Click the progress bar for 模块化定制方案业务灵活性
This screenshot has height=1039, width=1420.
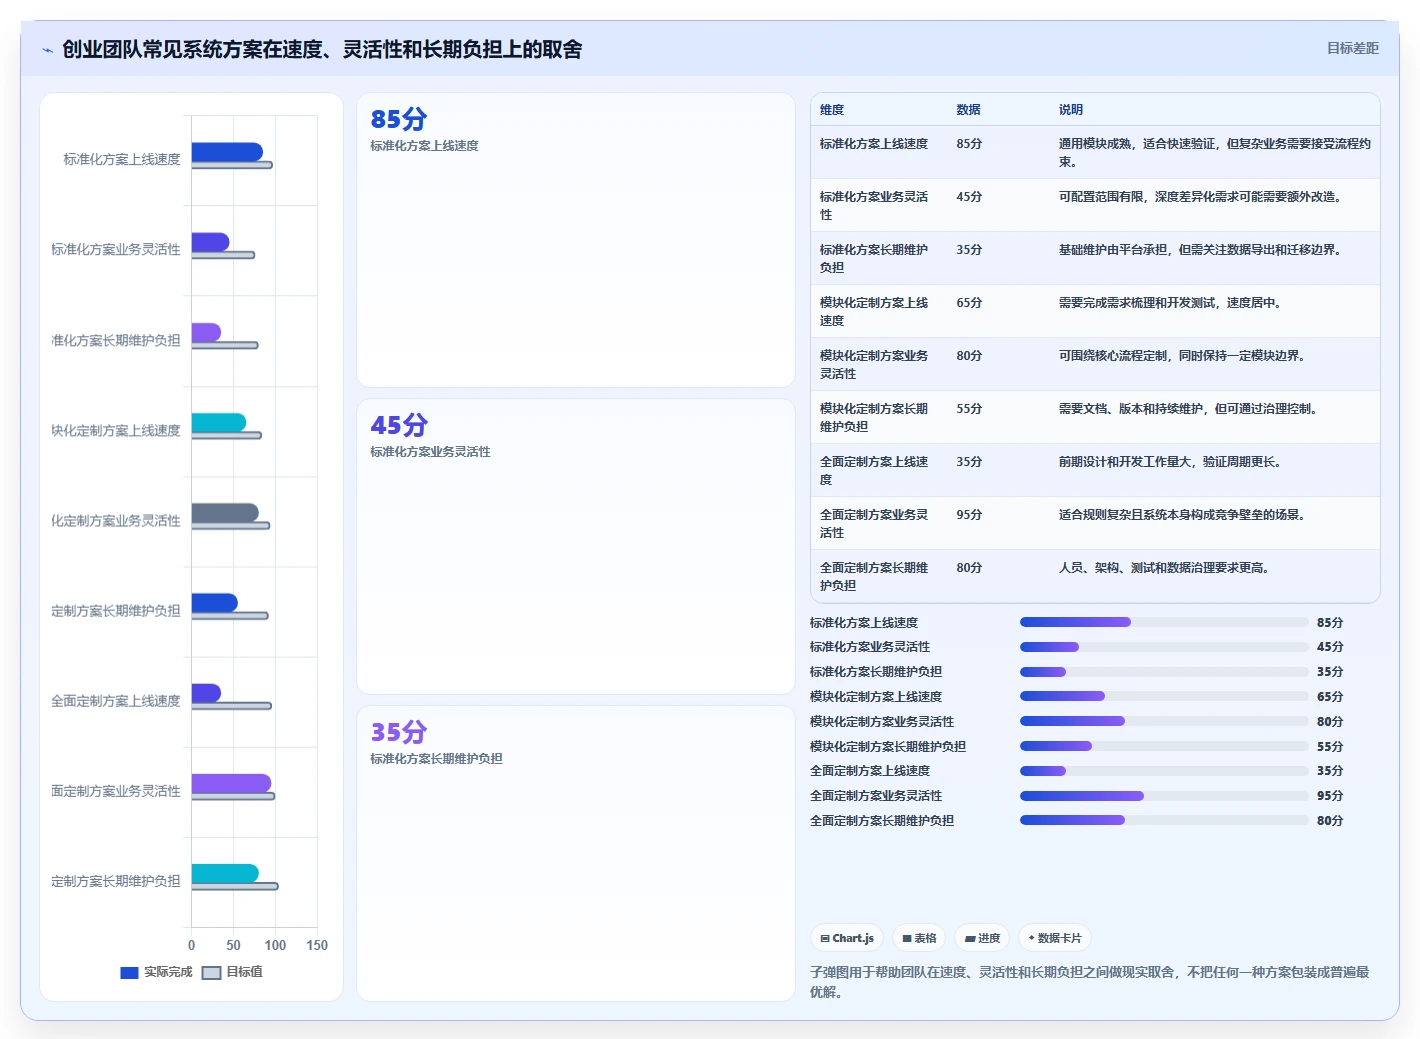[x=1164, y=721]
